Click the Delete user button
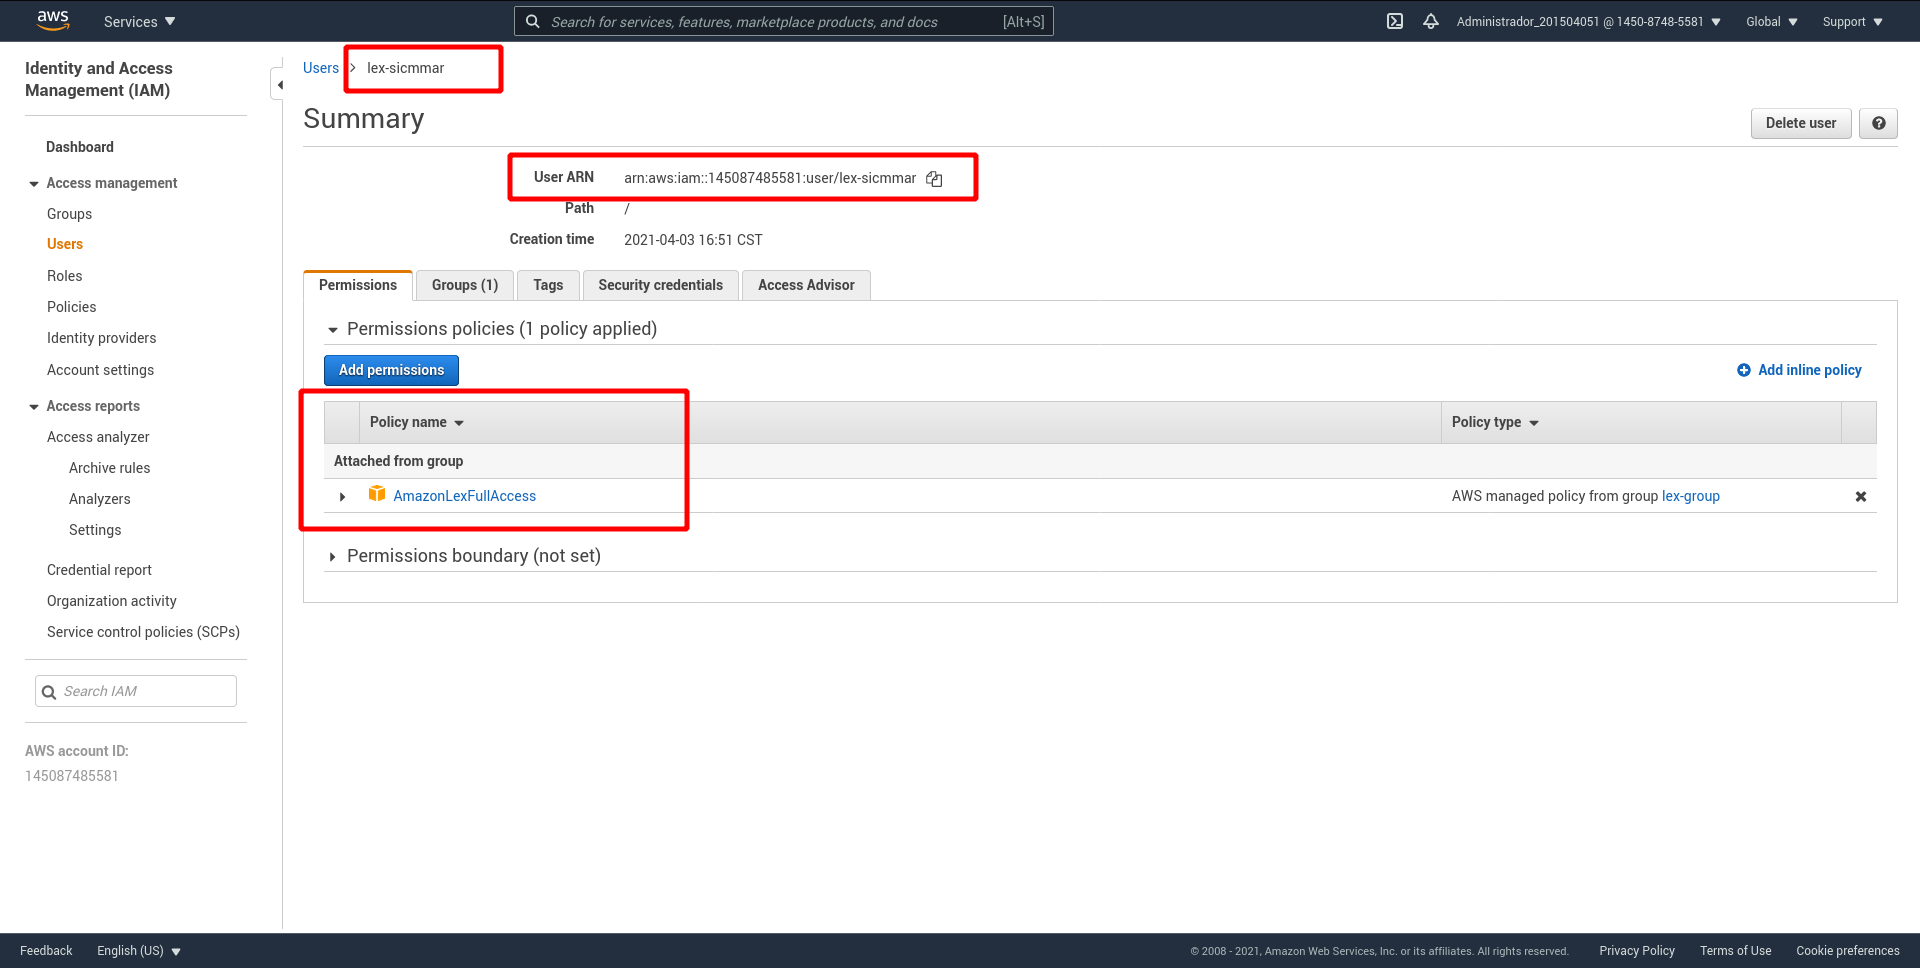The width and height of the screenshot is (1920, 968). click(x=1800, y=123)
